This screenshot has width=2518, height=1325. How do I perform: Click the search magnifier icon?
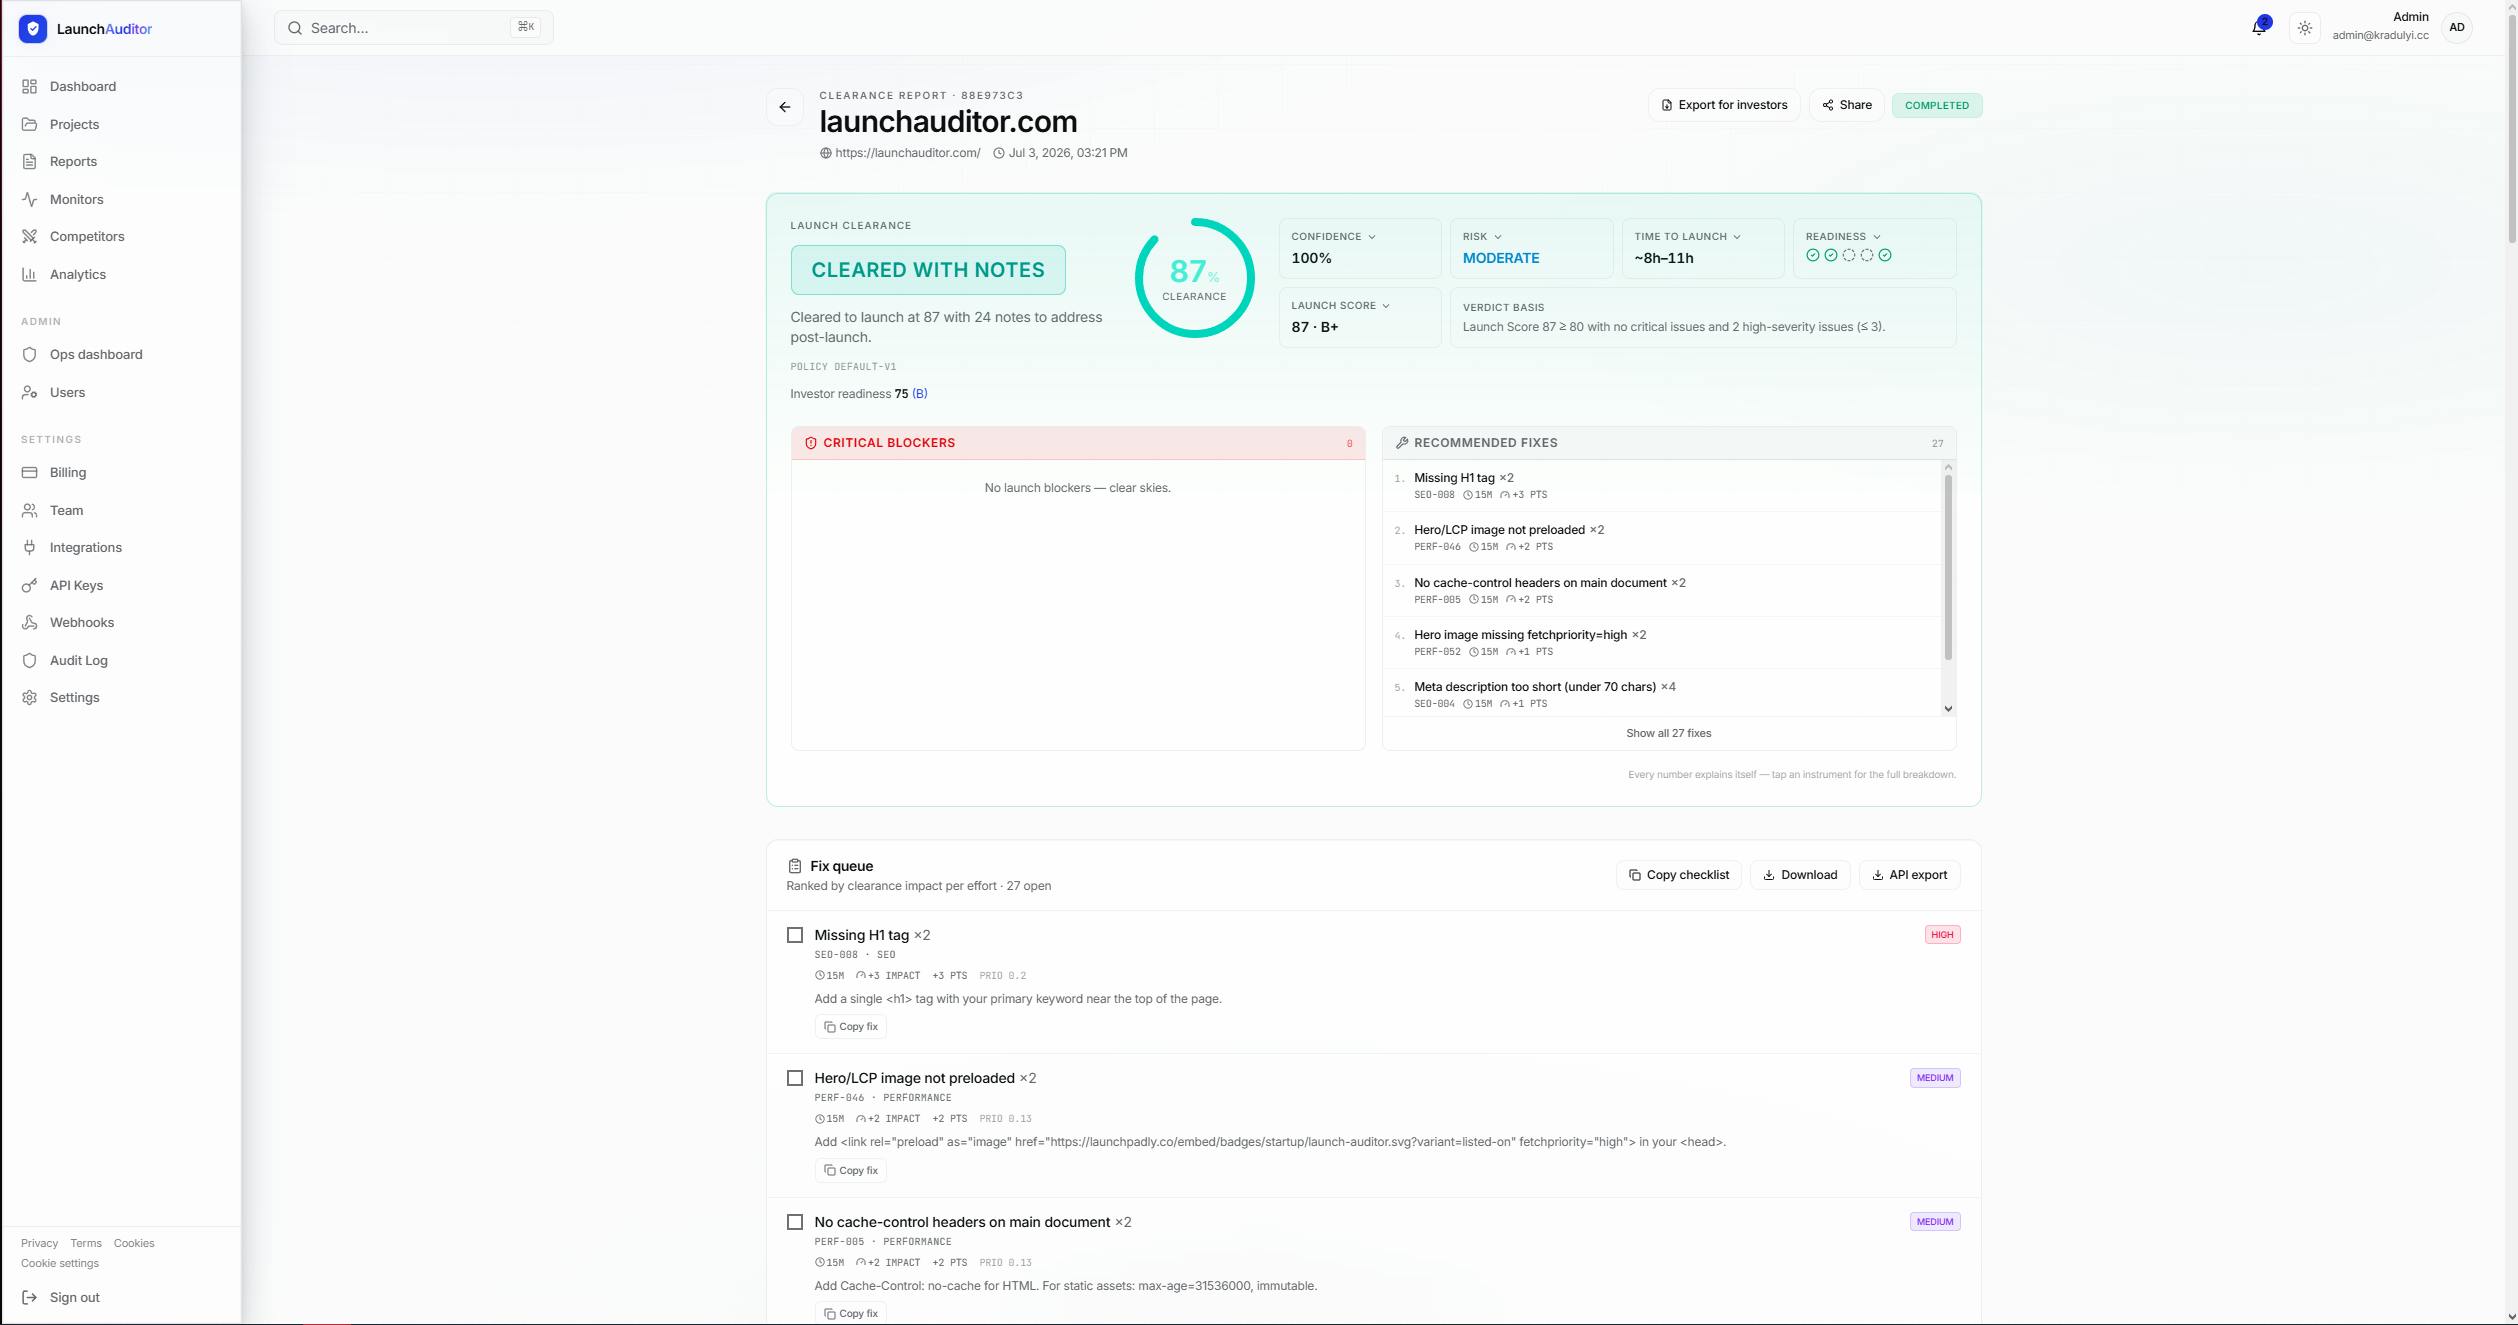click(295, 28)
